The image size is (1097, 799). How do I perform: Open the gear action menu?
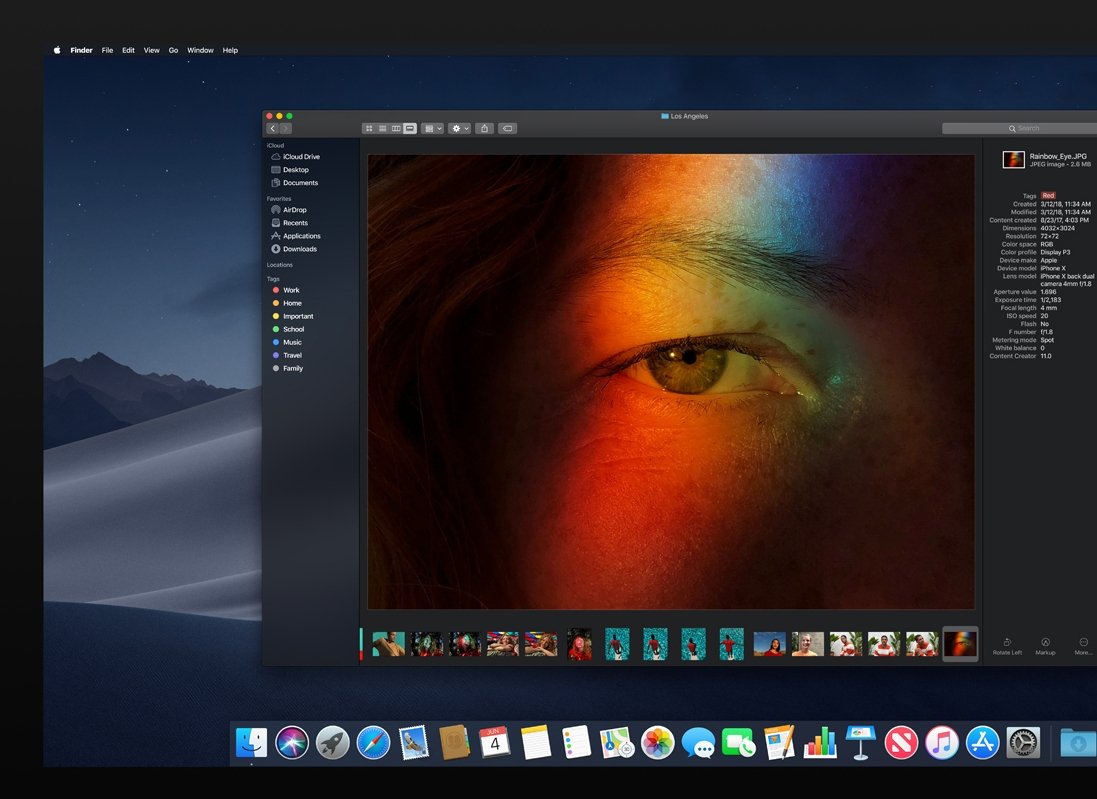pyautogui.click(x=460, y=129)
